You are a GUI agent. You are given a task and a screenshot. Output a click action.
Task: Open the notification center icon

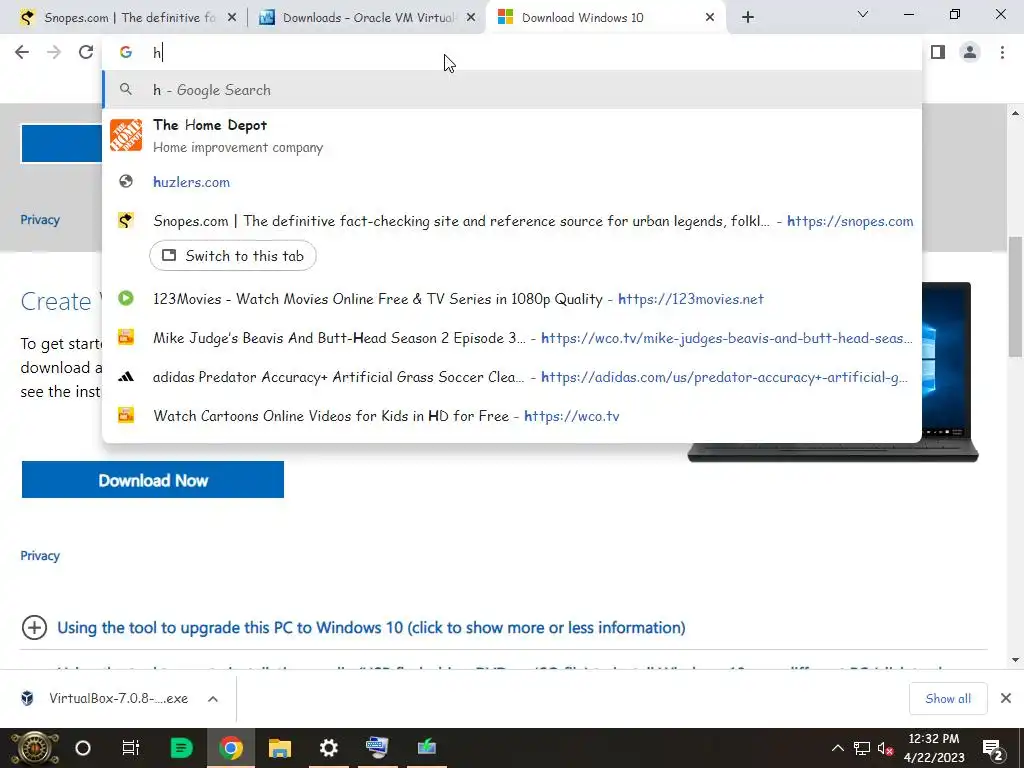(993, 749)
